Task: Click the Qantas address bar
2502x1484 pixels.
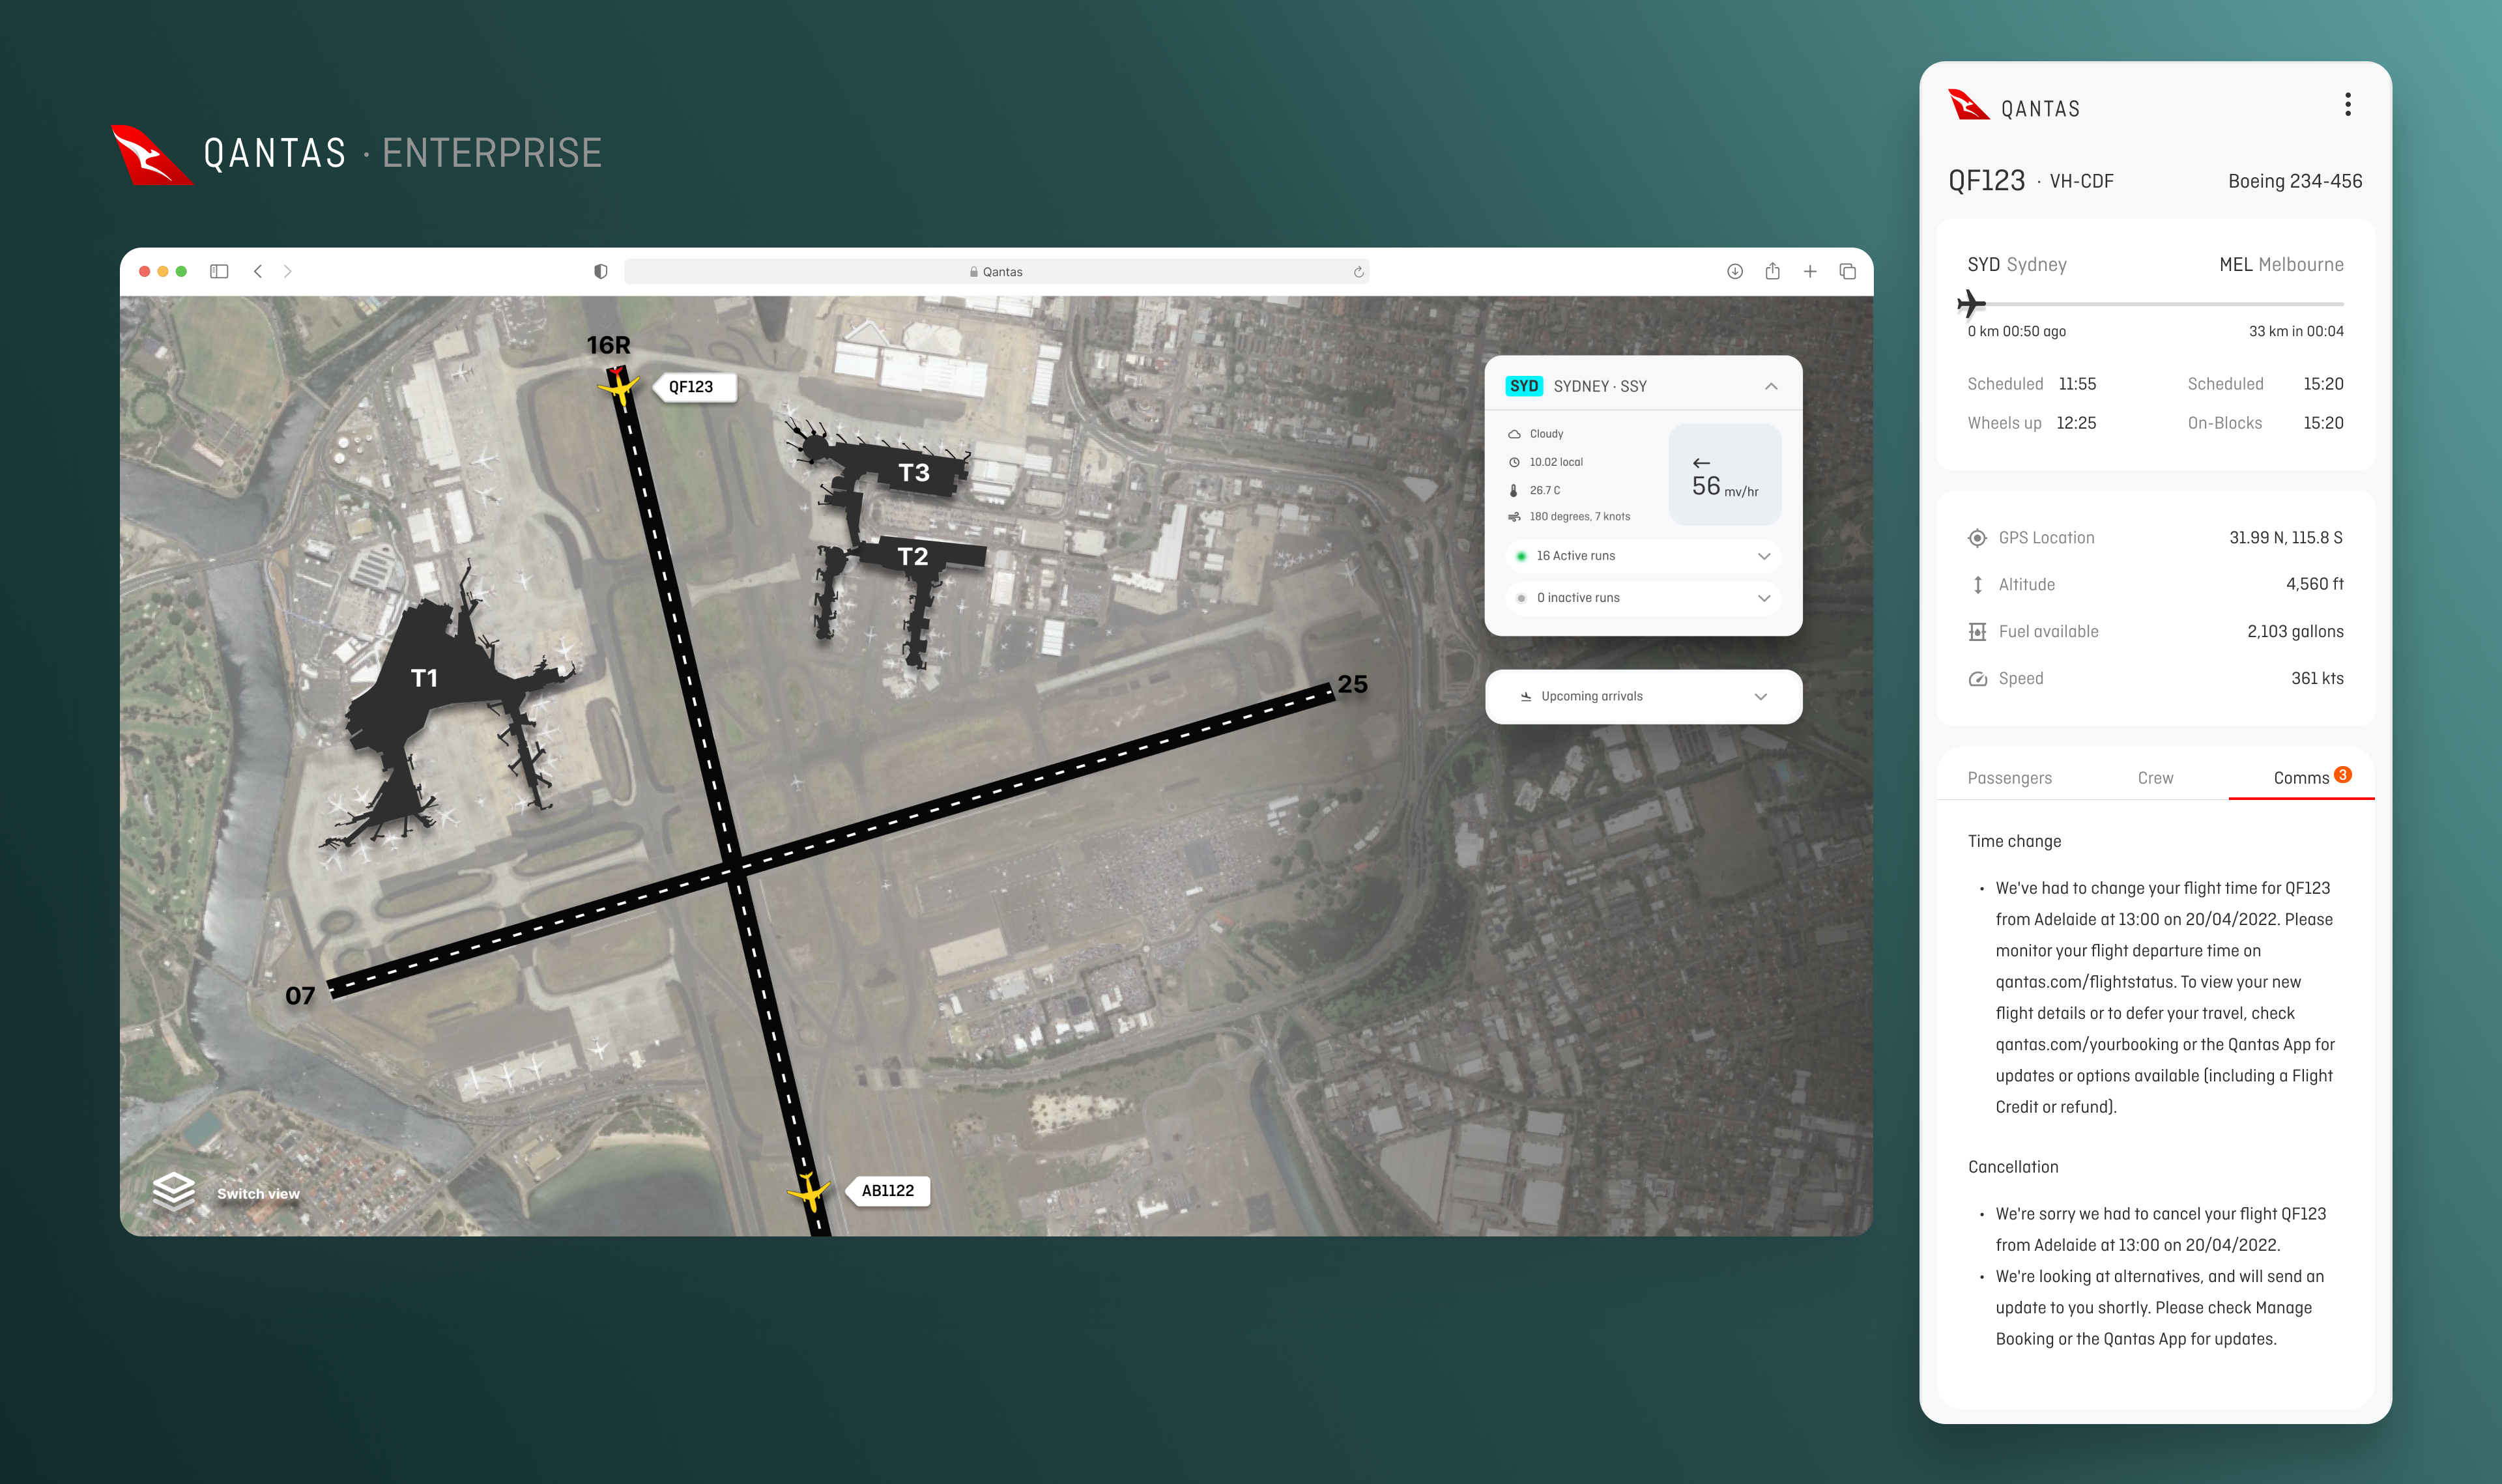Action: (x=996, y=272)
